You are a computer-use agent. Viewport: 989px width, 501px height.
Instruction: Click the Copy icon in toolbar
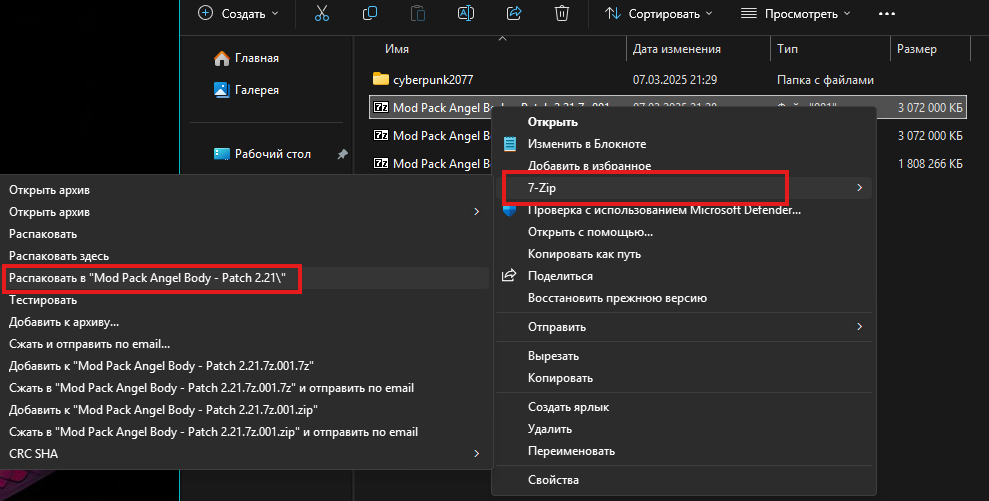[x=370, y=14]
